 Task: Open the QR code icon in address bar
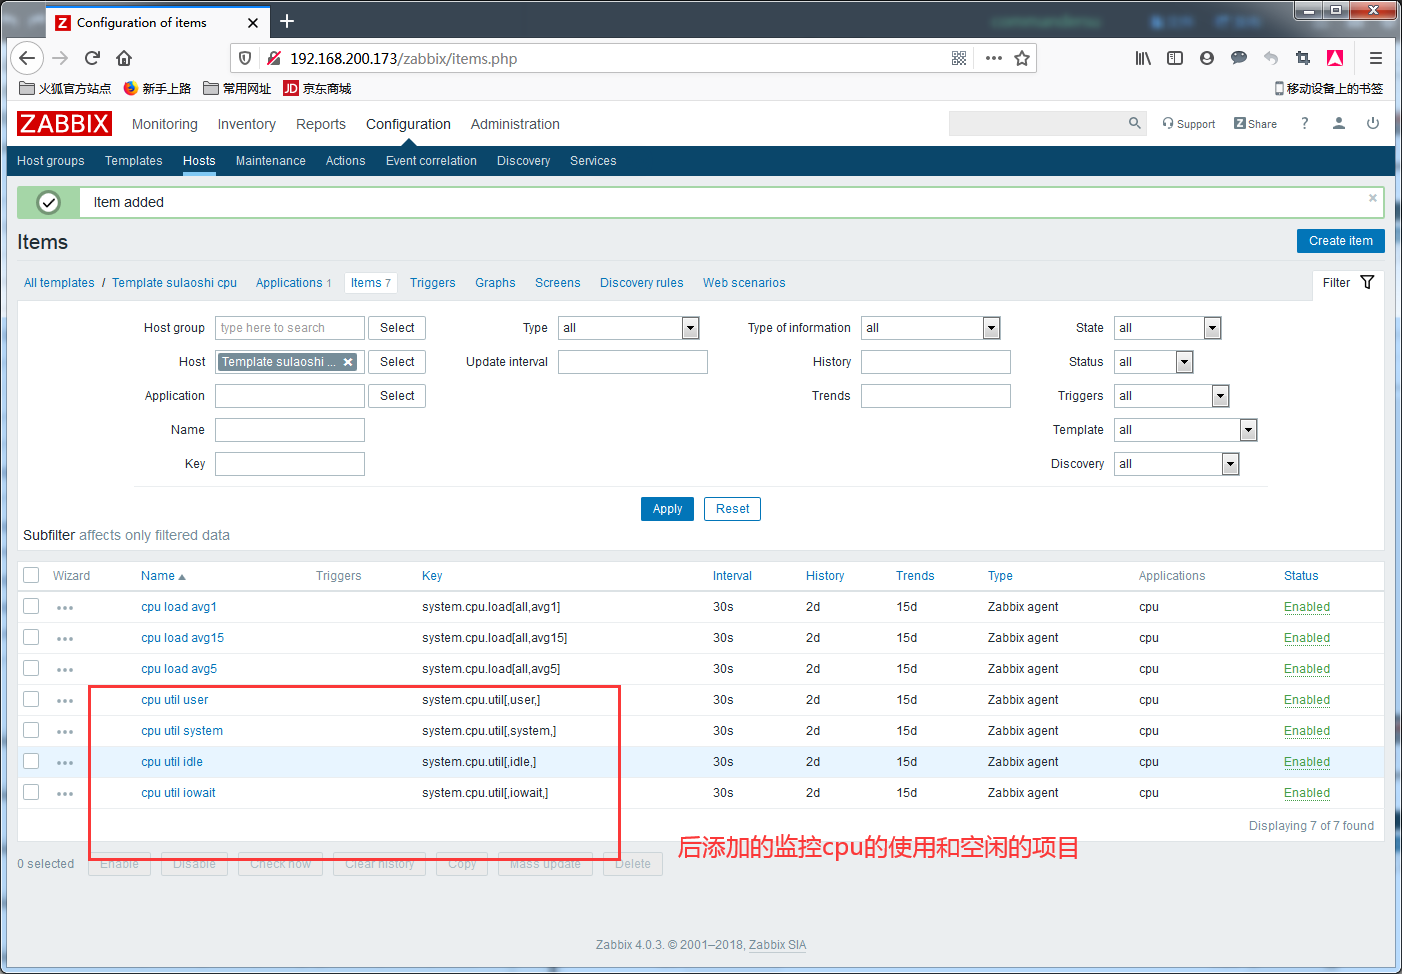959,58
